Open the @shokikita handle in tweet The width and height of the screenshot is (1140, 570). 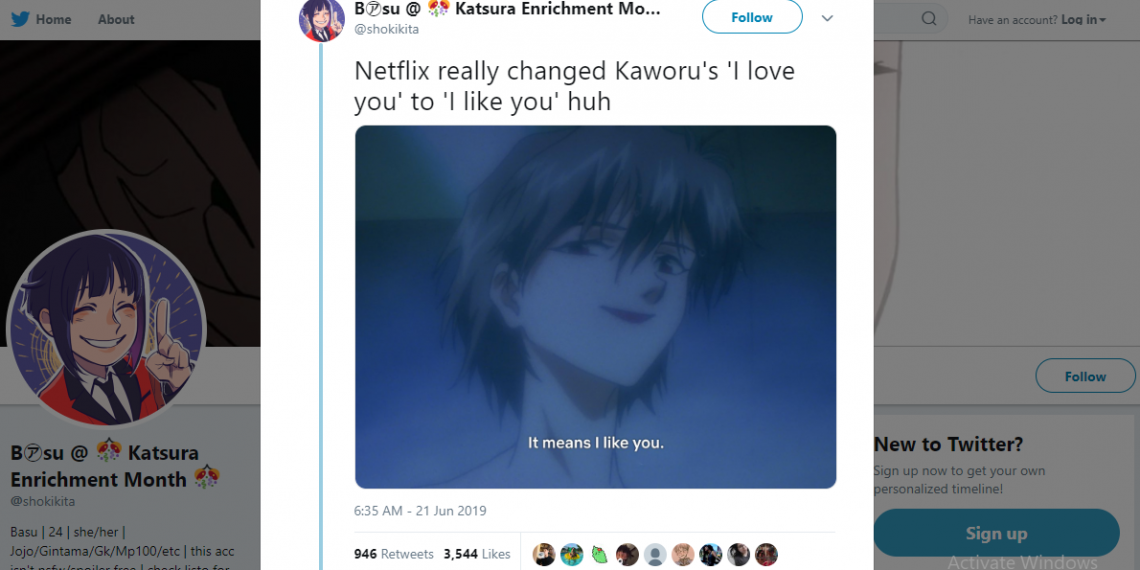[386, 30]
